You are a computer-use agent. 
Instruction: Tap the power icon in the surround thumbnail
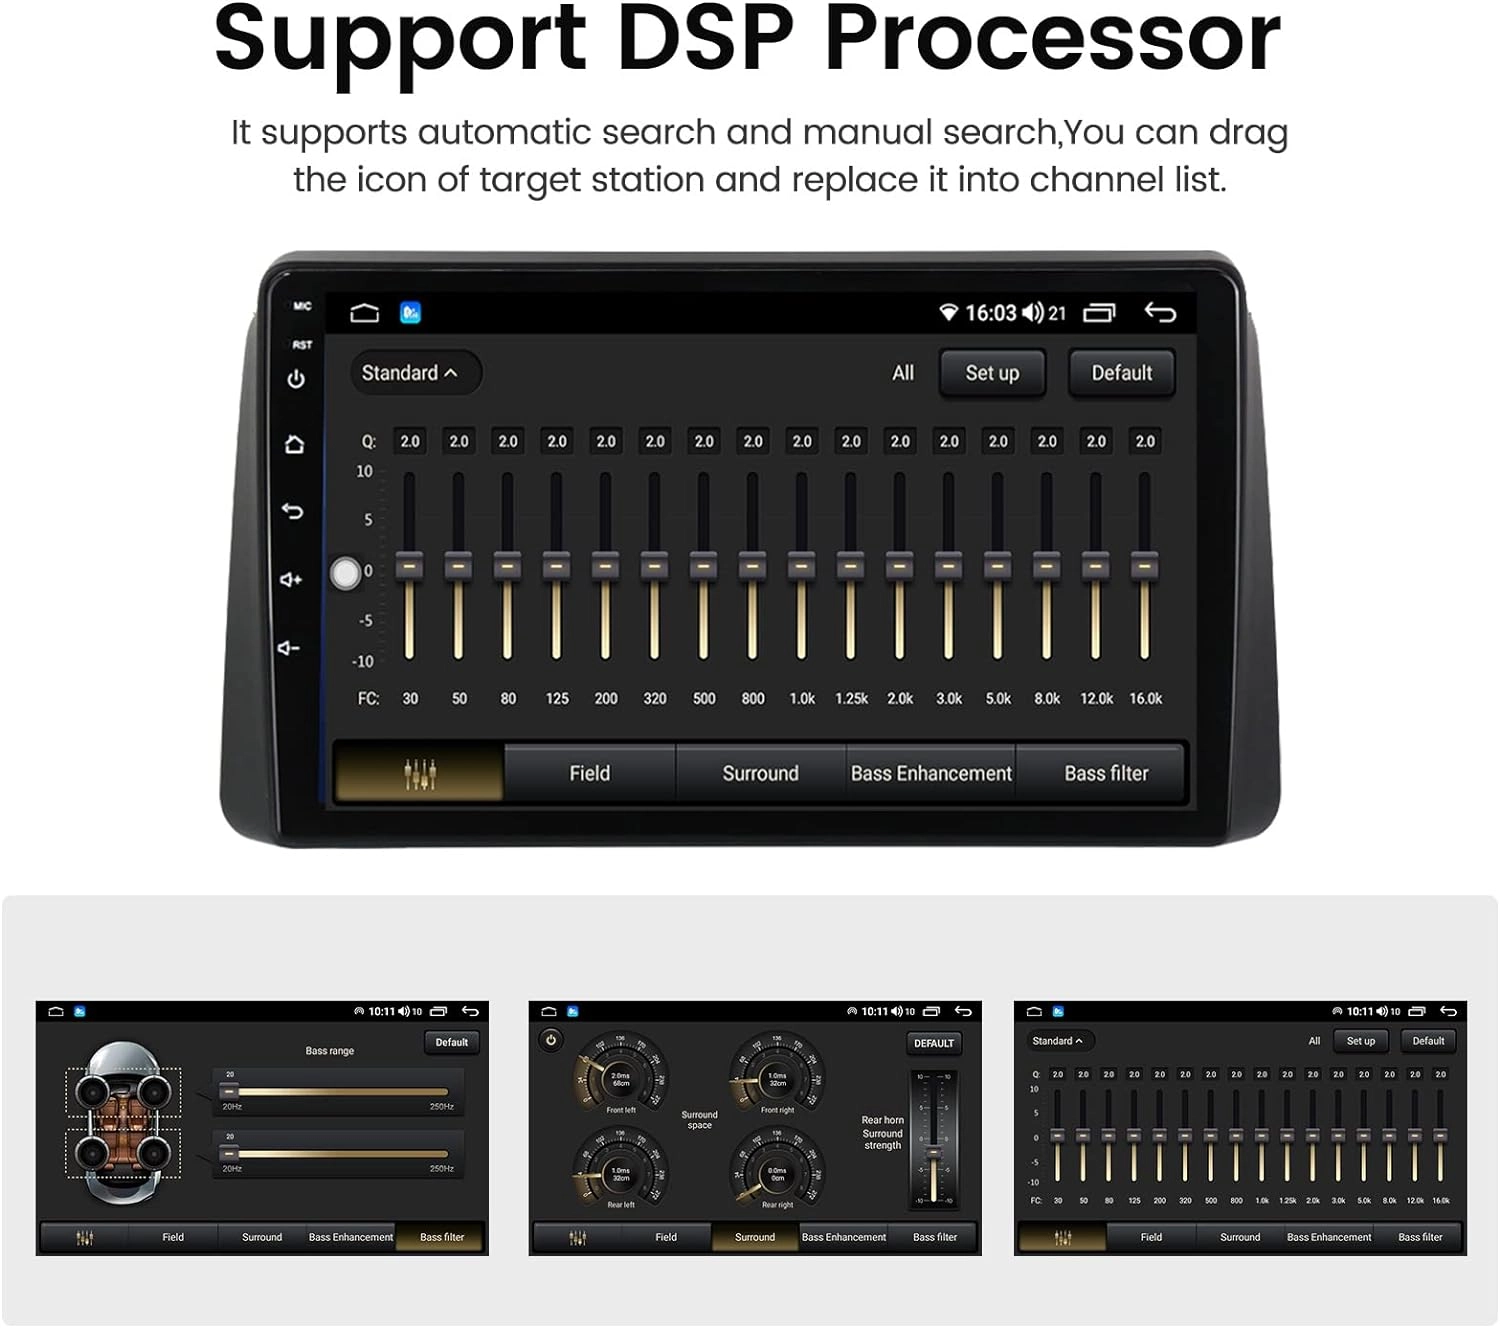pyautogui.click(x=550, y=1039)
